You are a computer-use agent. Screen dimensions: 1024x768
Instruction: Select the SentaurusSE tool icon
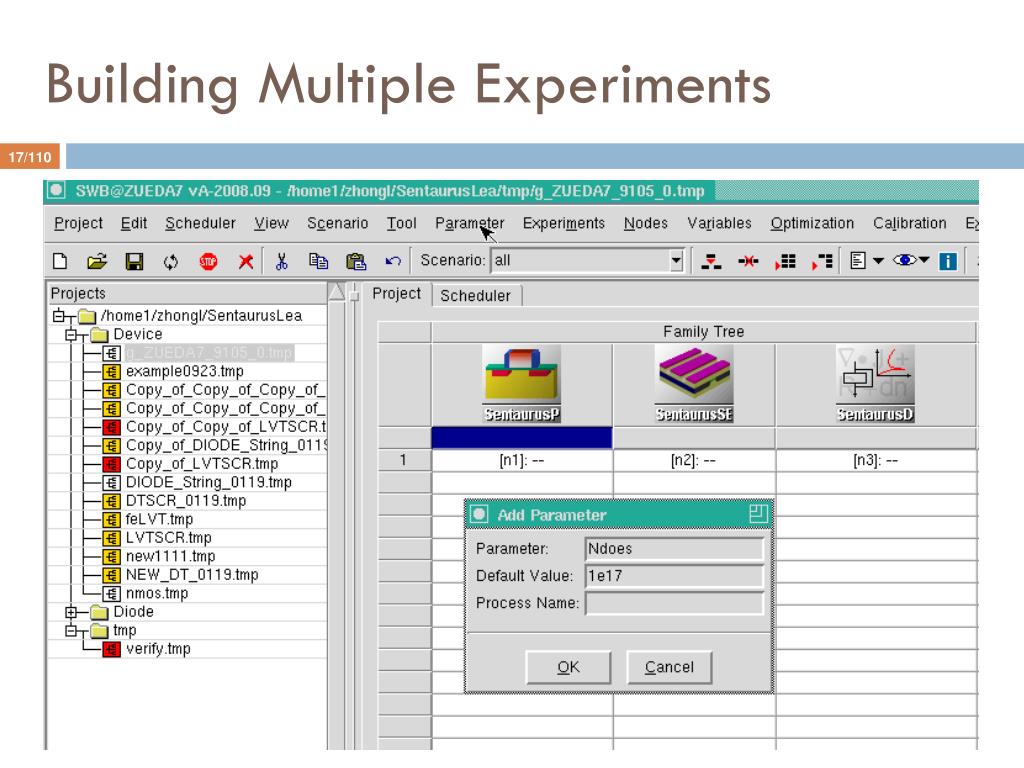694,384
